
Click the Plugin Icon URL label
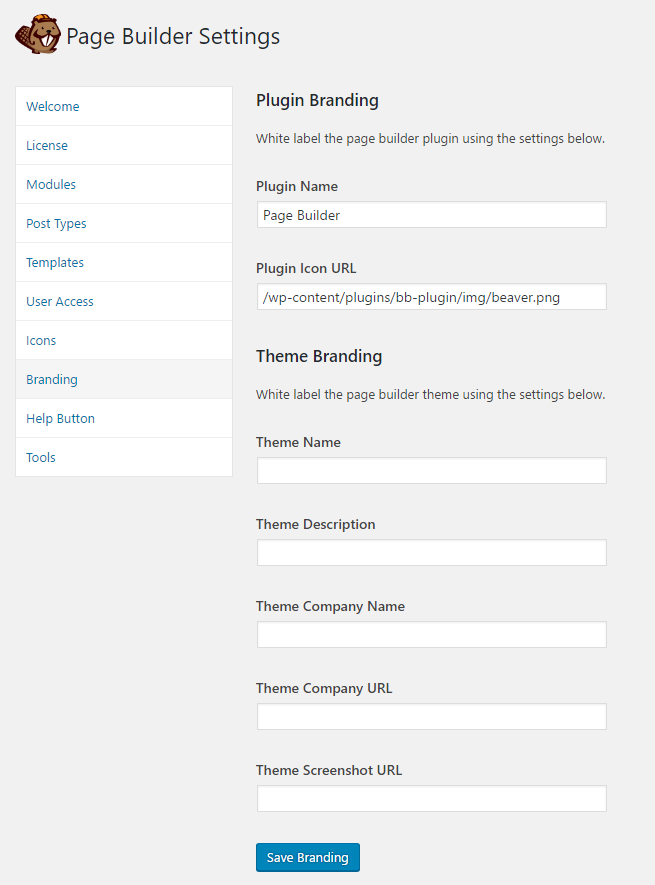pyautogui.click(x=306, y=268)
